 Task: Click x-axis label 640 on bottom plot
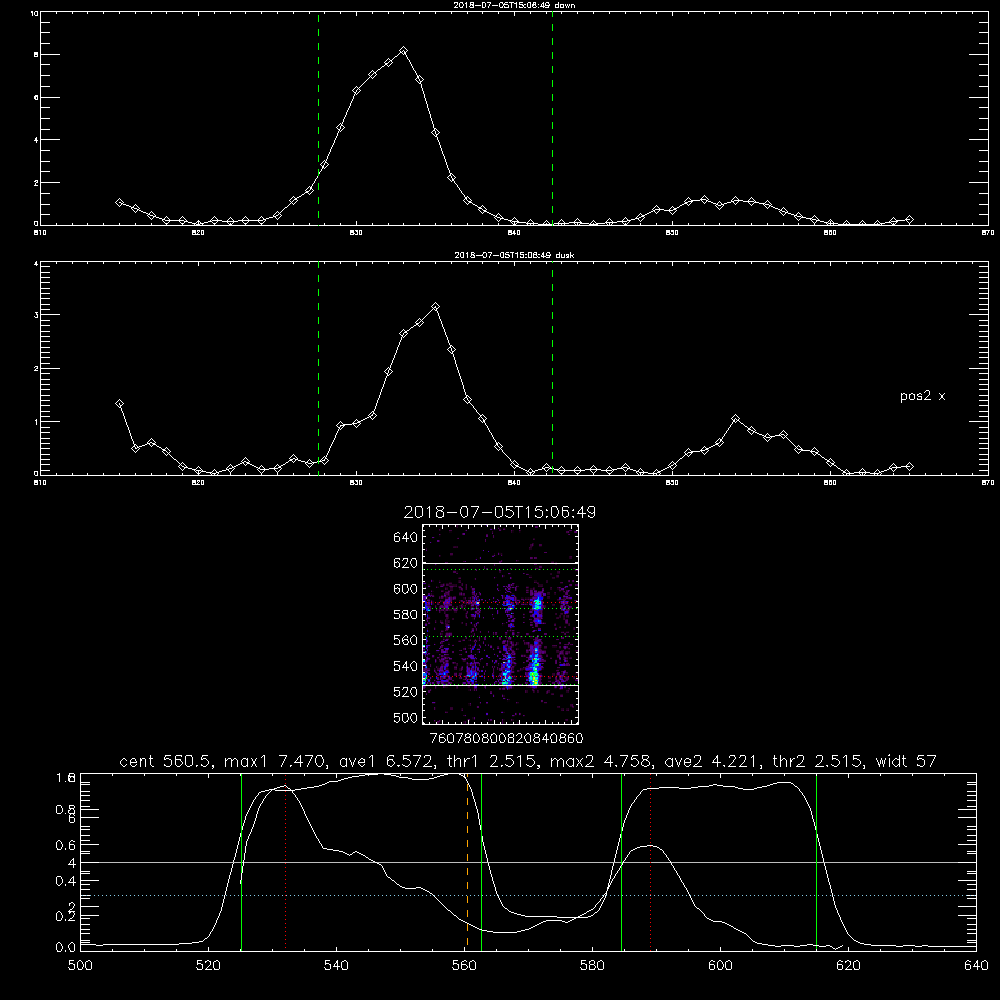point(976,966)
